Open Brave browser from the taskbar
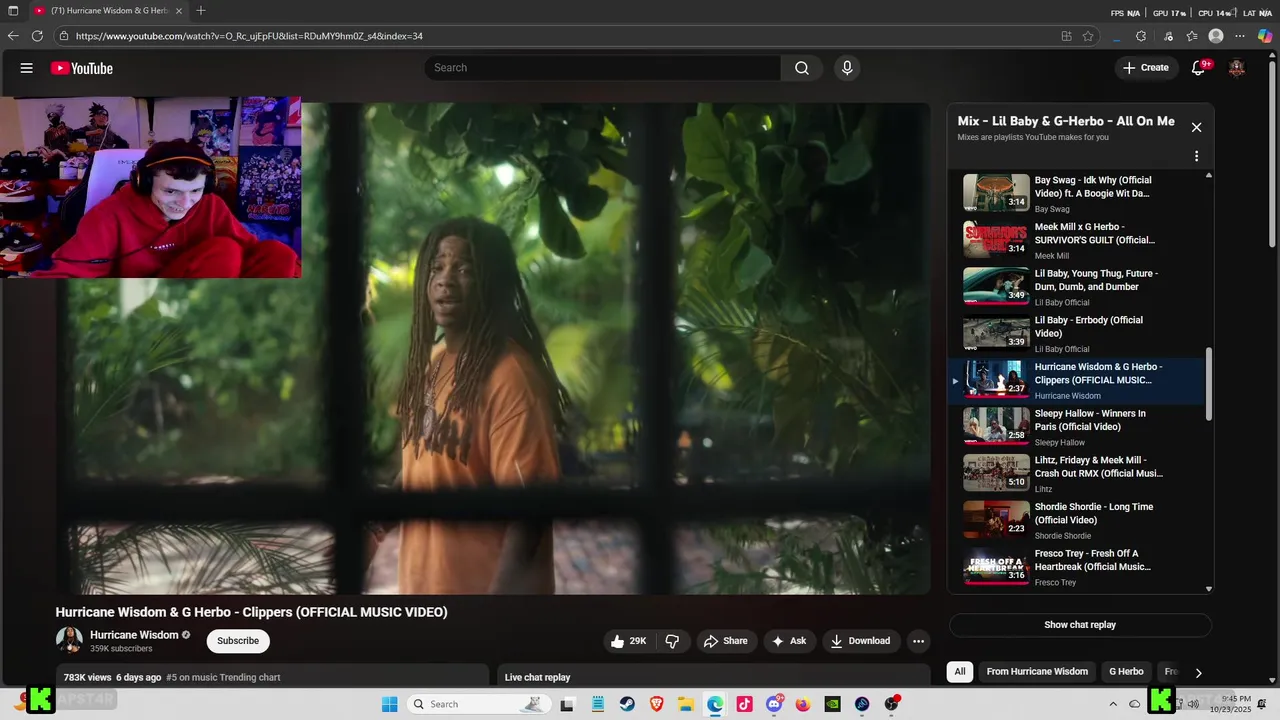 pyautogui.click(x=656, y=704)
